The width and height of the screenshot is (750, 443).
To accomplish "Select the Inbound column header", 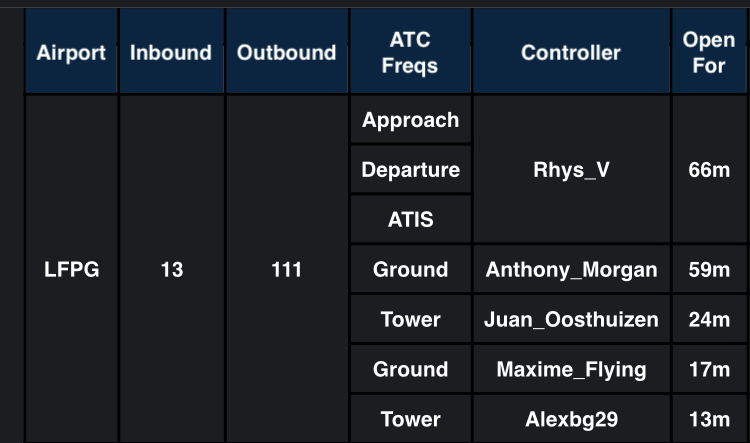I will [171, 53].
